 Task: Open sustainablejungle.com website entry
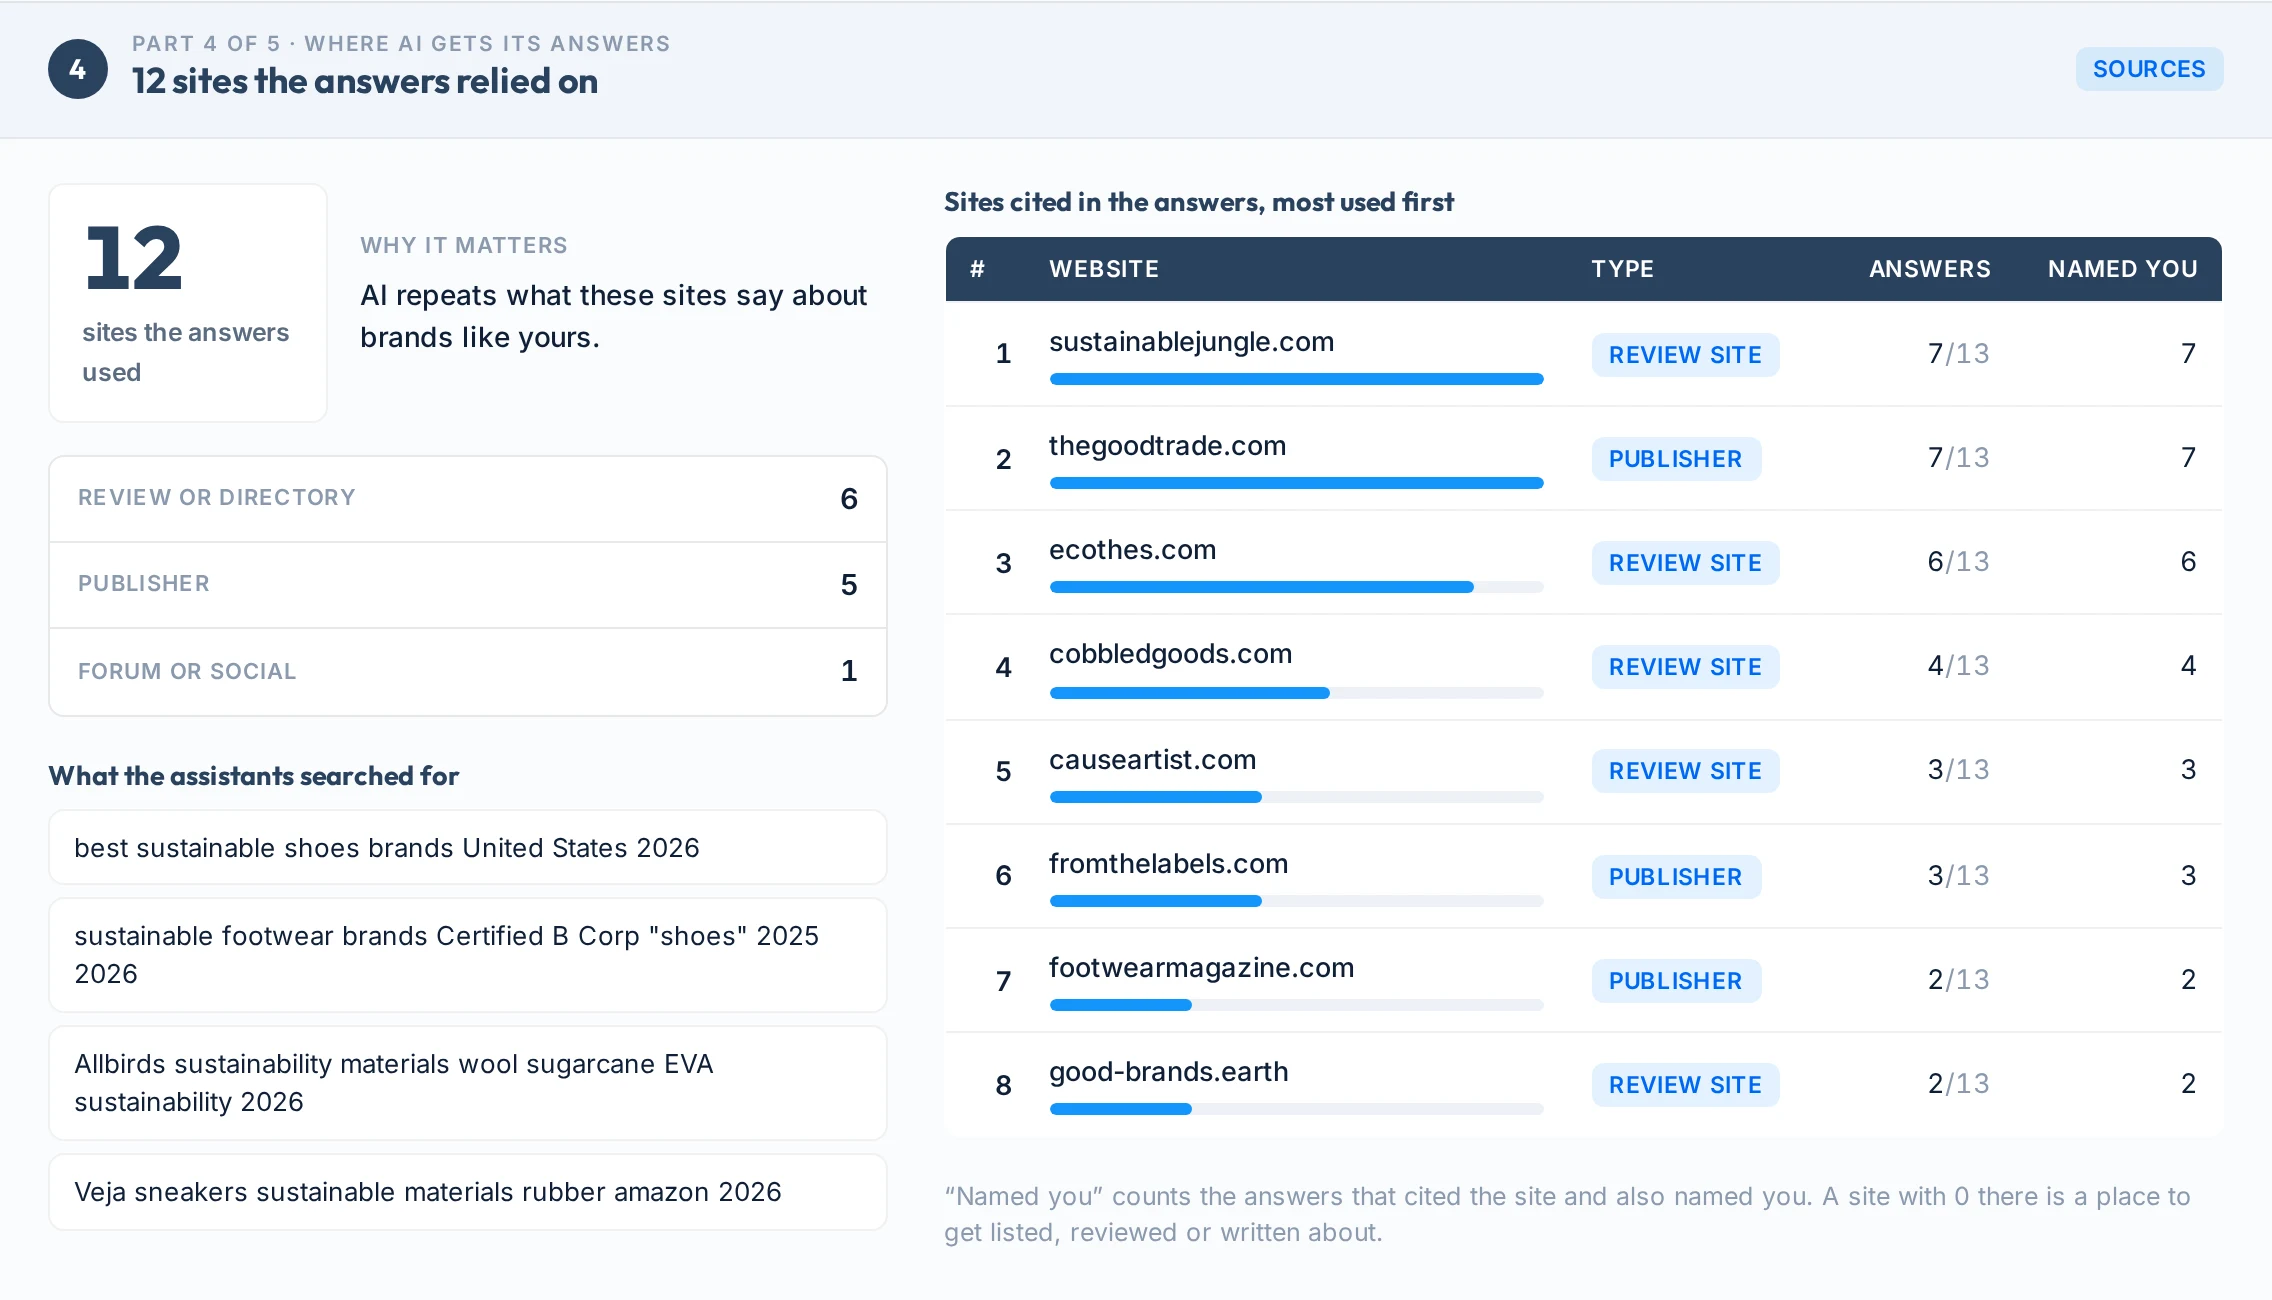[1191, 342]
